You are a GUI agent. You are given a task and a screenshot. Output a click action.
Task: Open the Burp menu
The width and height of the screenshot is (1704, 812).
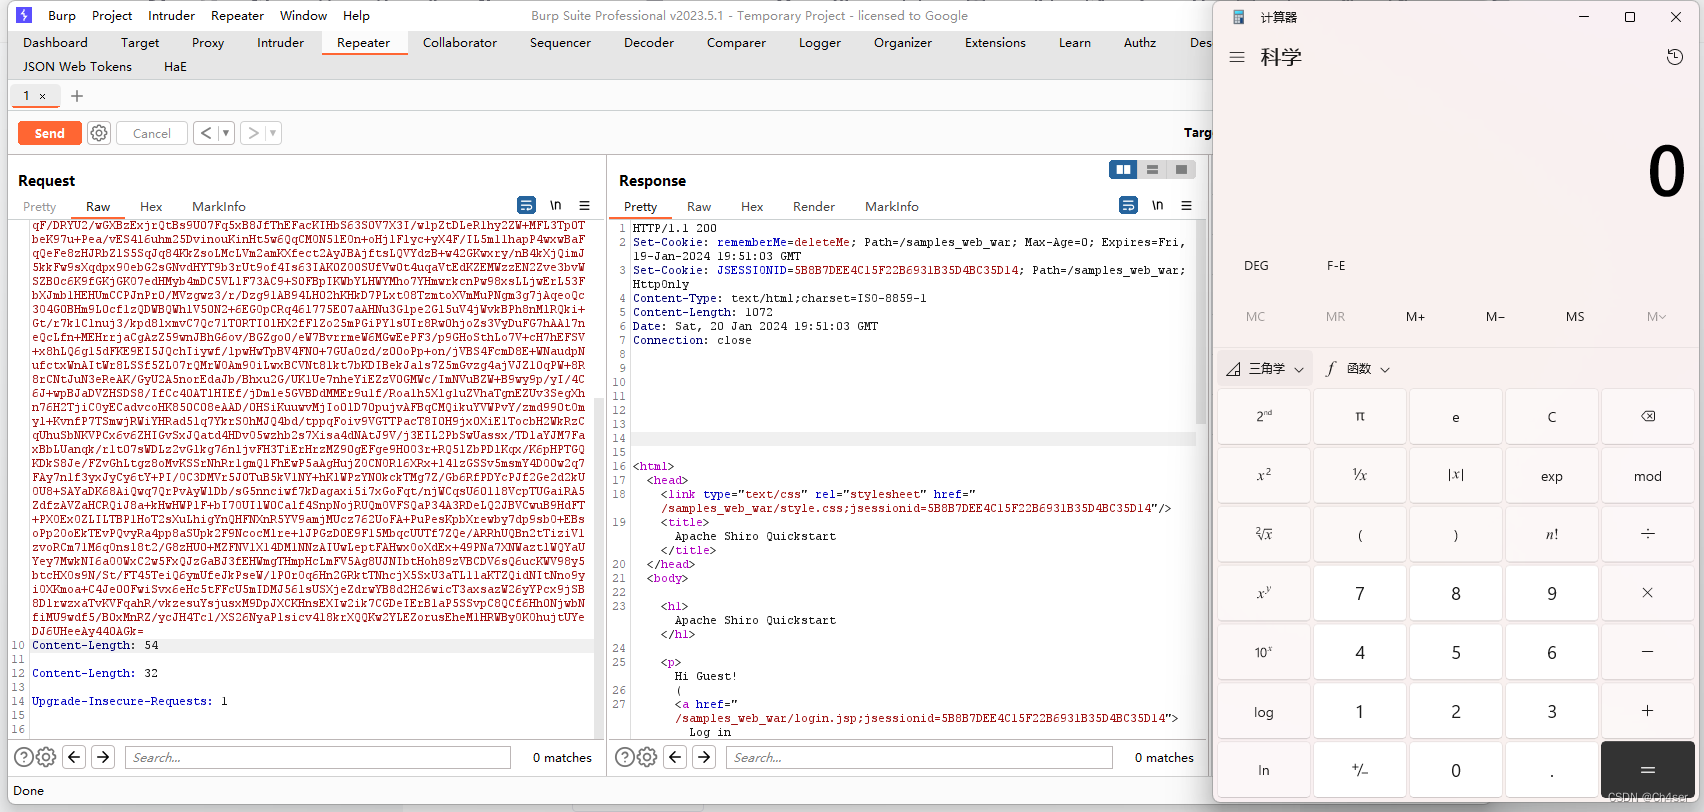tap(62, 15)
